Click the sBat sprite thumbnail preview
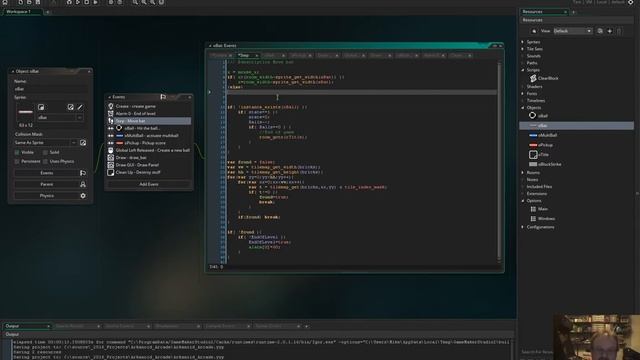 [25, 112]
